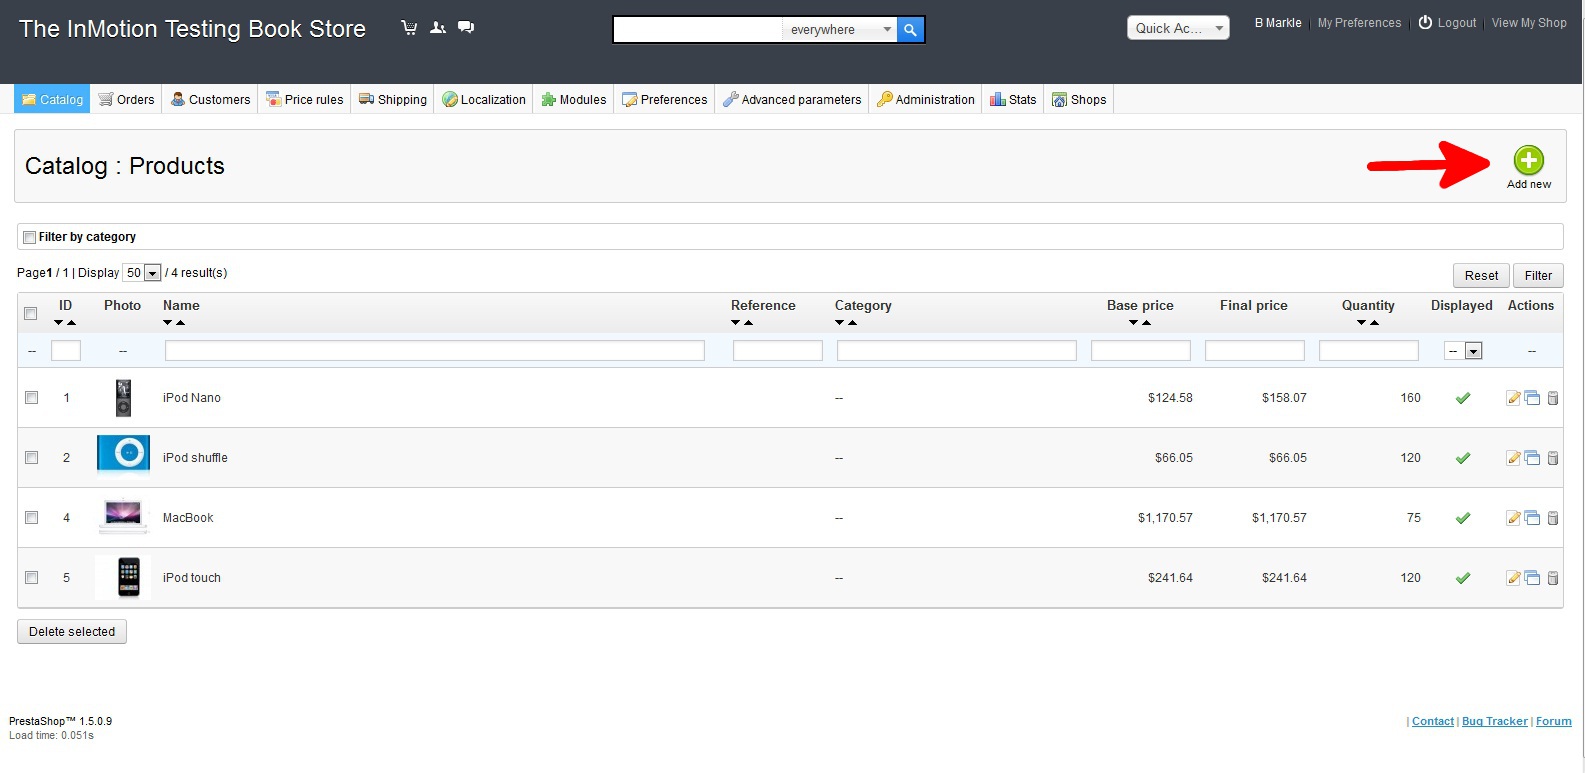
Task: Click the Forum footer link
Action: click(1554, 721)
